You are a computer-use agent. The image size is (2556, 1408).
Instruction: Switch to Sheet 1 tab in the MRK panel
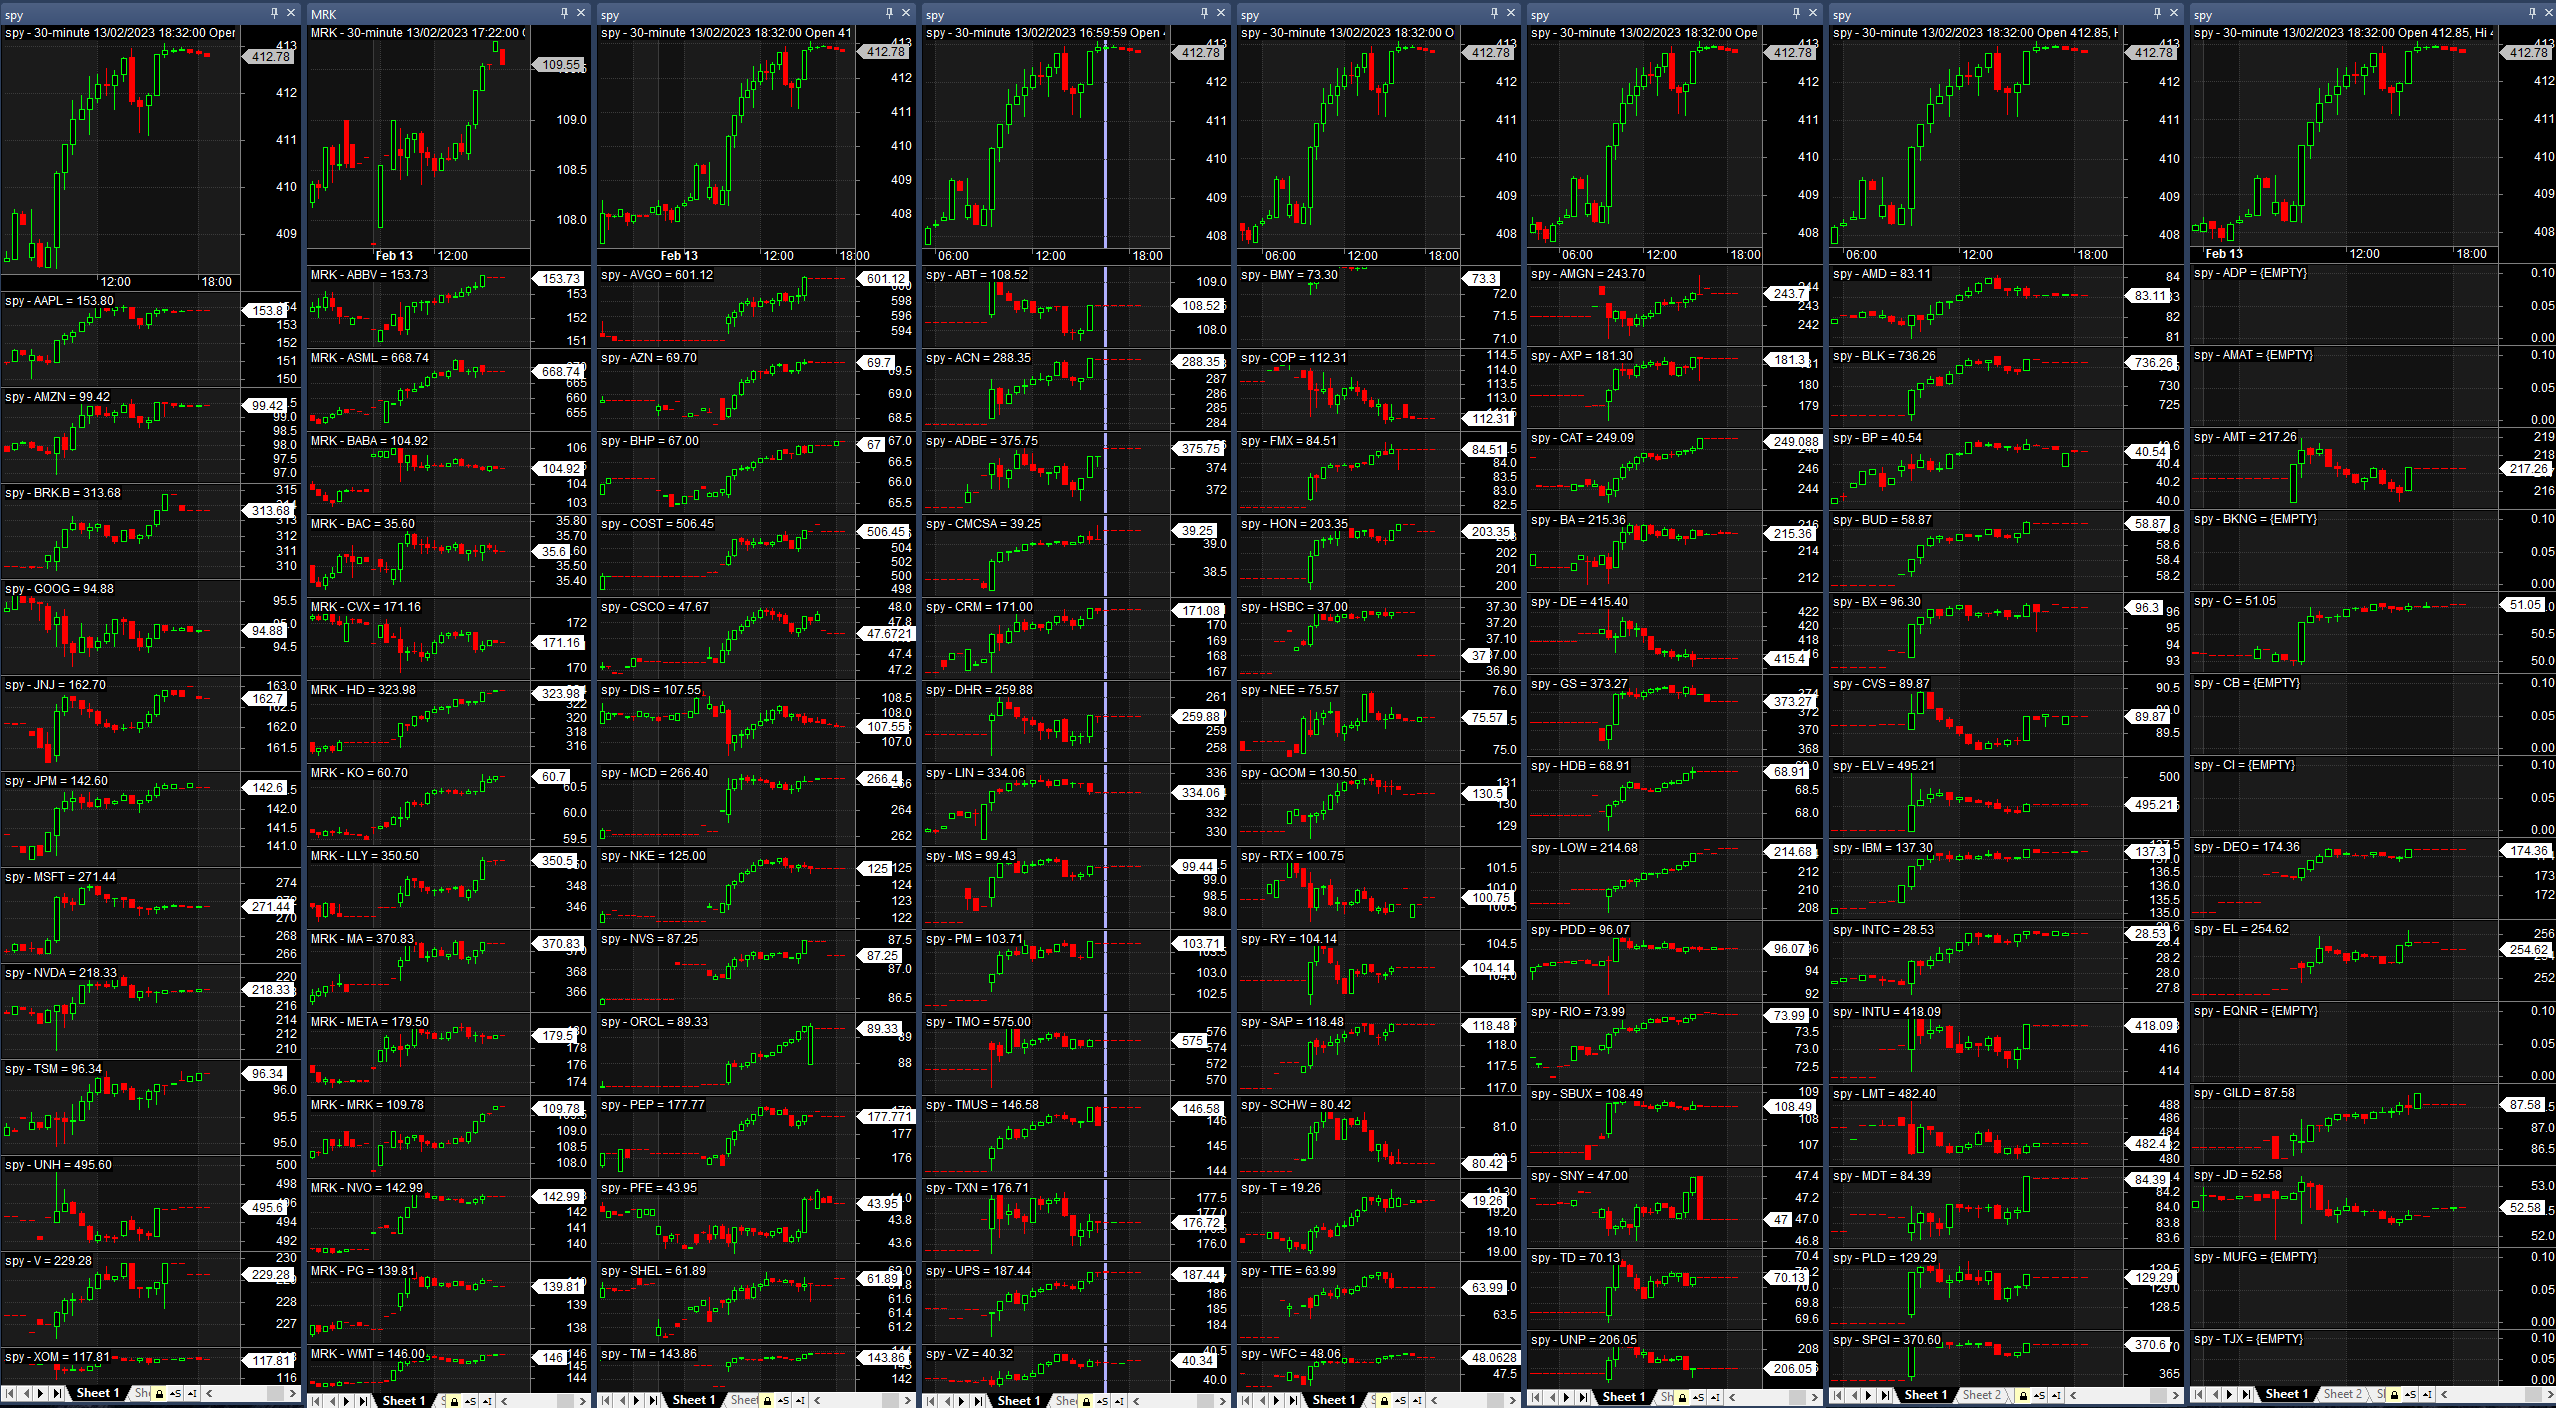(404, 1400)
